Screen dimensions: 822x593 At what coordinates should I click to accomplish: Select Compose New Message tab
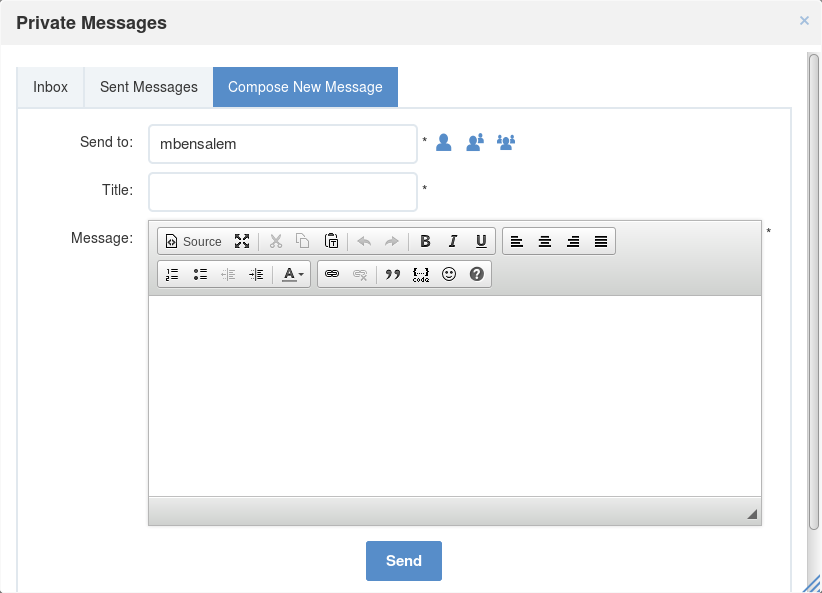click(x=305, y=87)
